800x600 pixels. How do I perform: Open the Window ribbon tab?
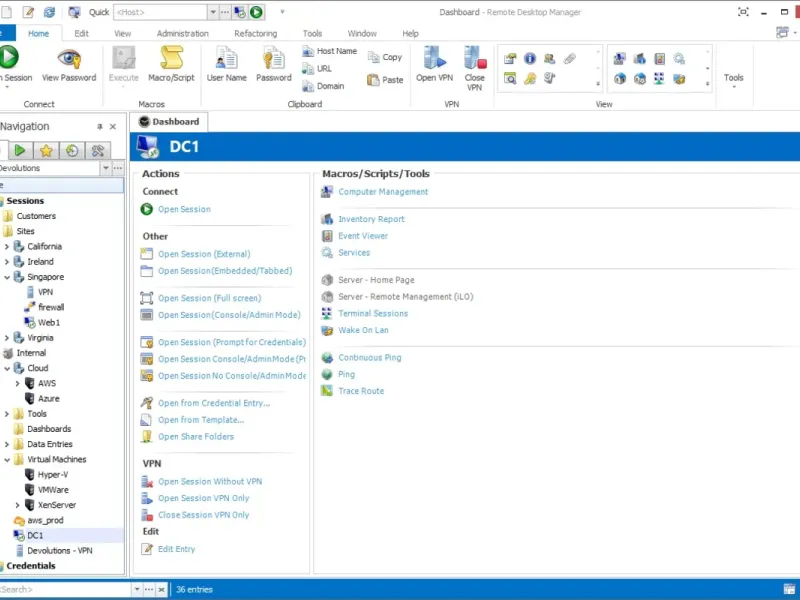362,33
